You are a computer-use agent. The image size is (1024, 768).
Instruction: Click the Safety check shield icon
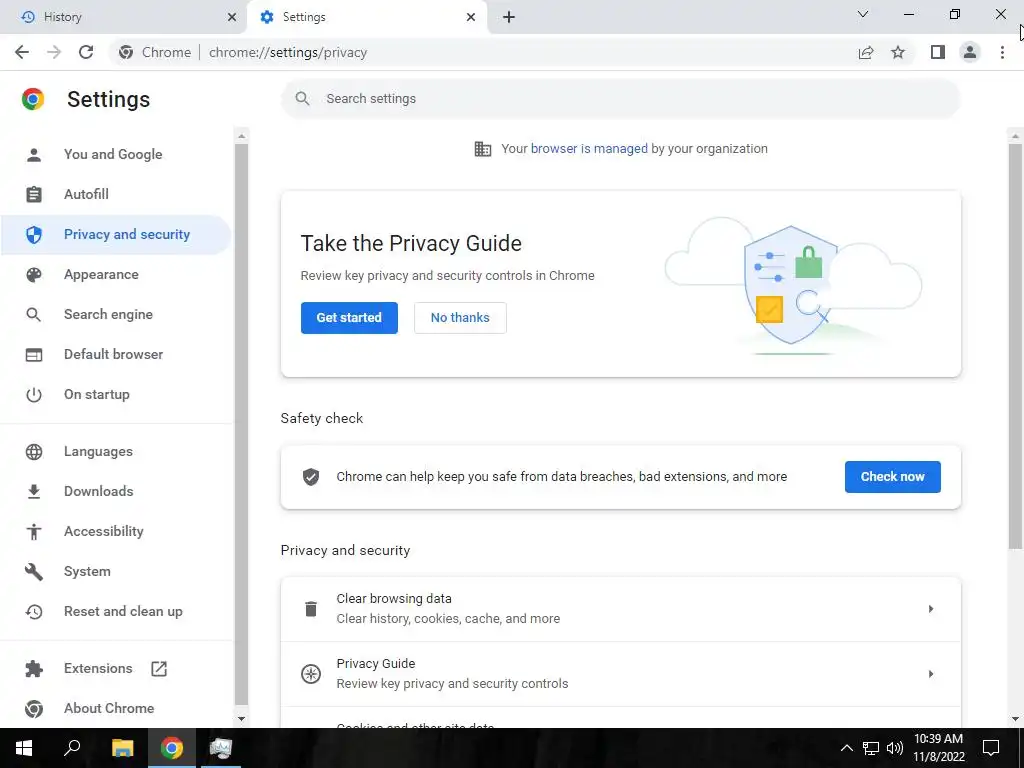311,477
